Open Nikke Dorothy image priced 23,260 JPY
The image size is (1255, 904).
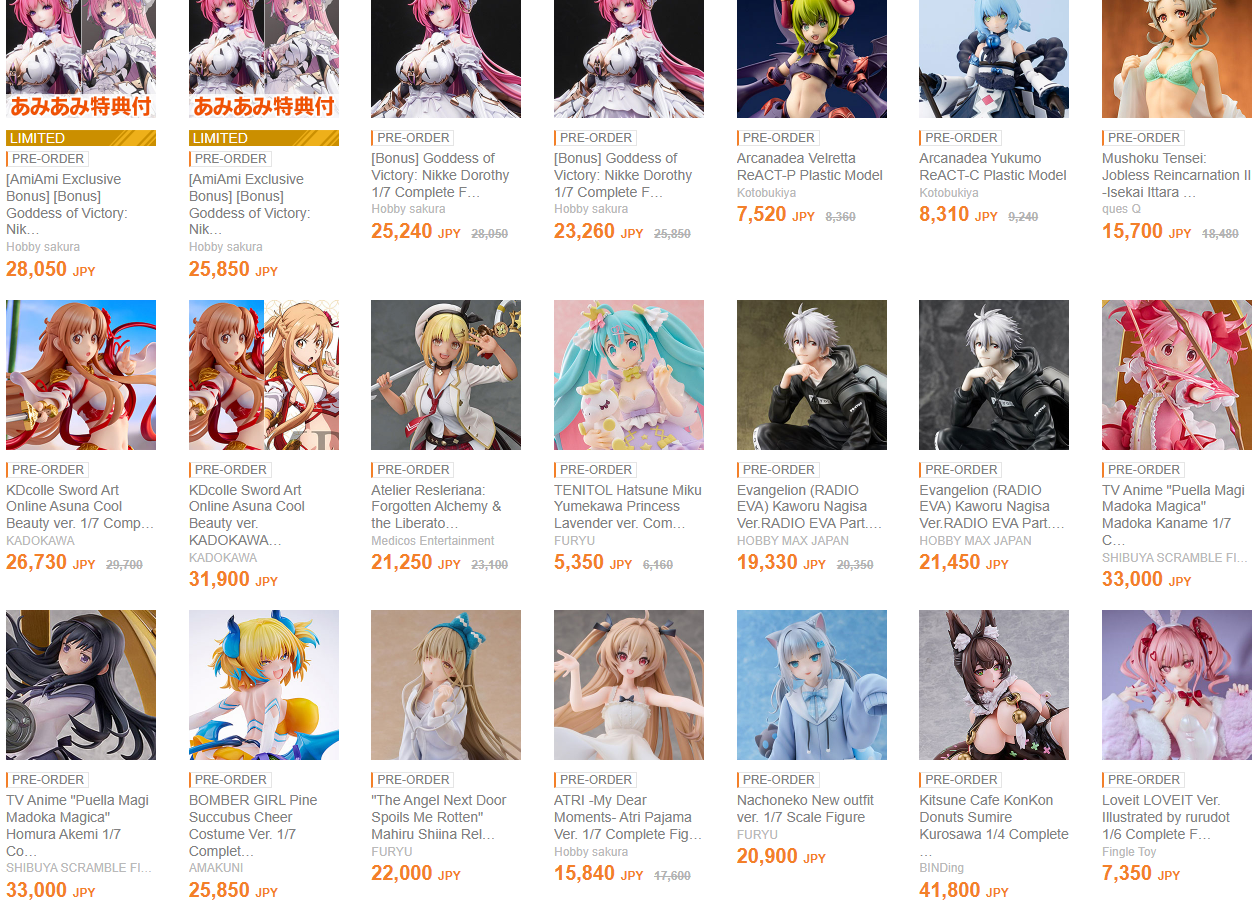629,59
